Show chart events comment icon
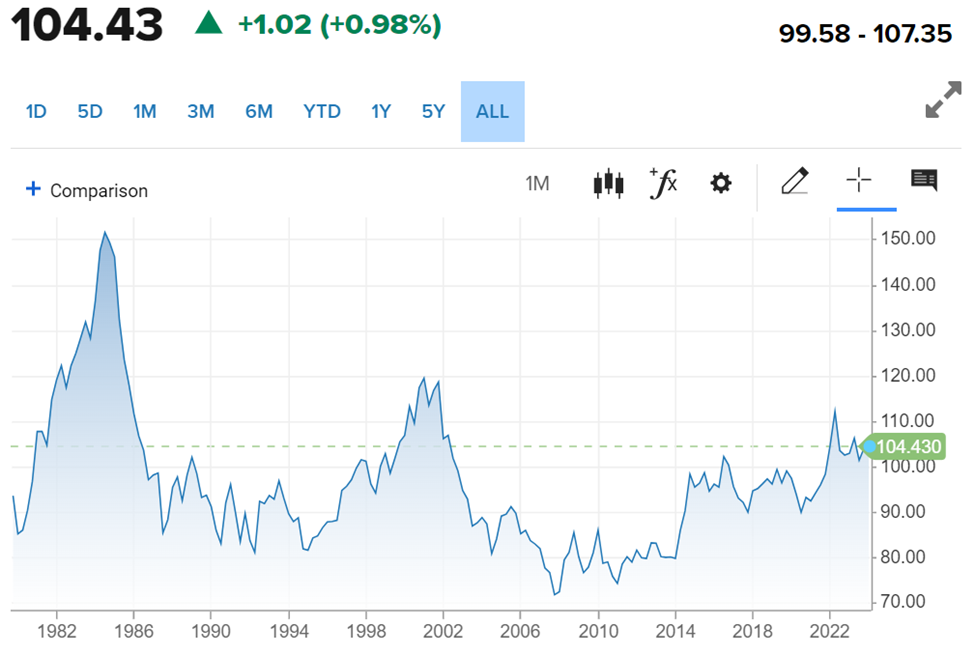975x656 pixels. point(924,181)
